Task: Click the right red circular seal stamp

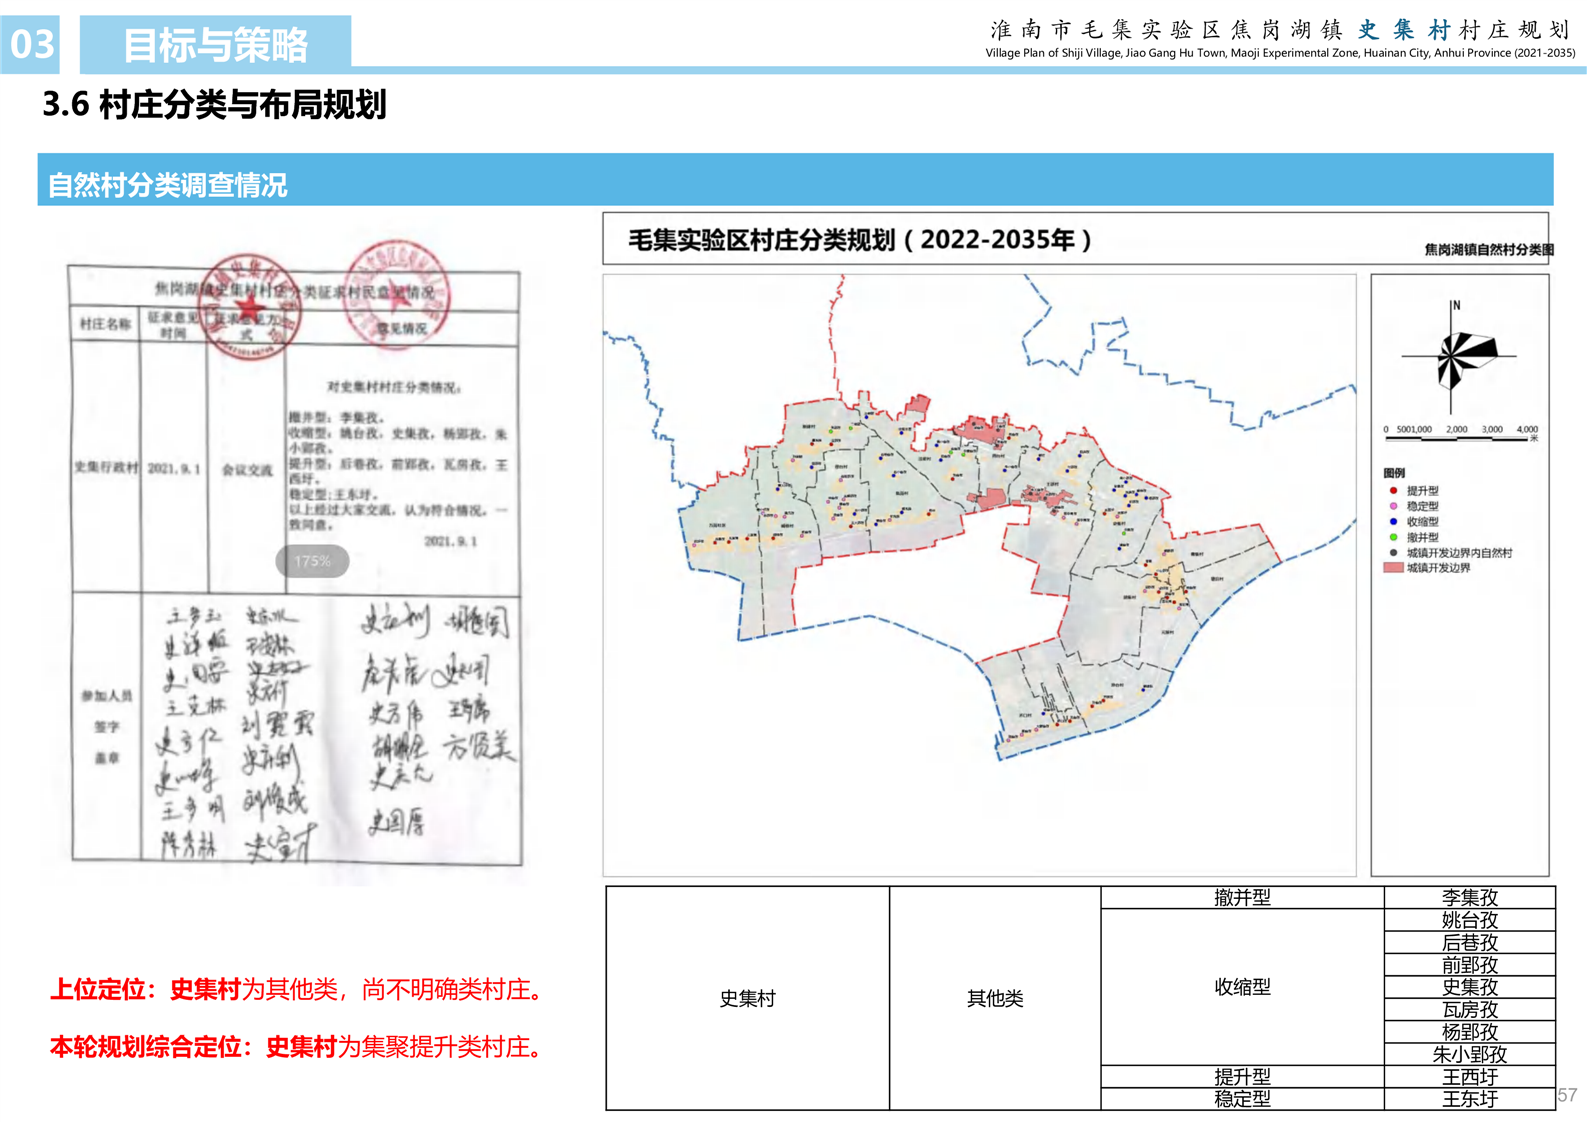Action: (x=397, y=293)
